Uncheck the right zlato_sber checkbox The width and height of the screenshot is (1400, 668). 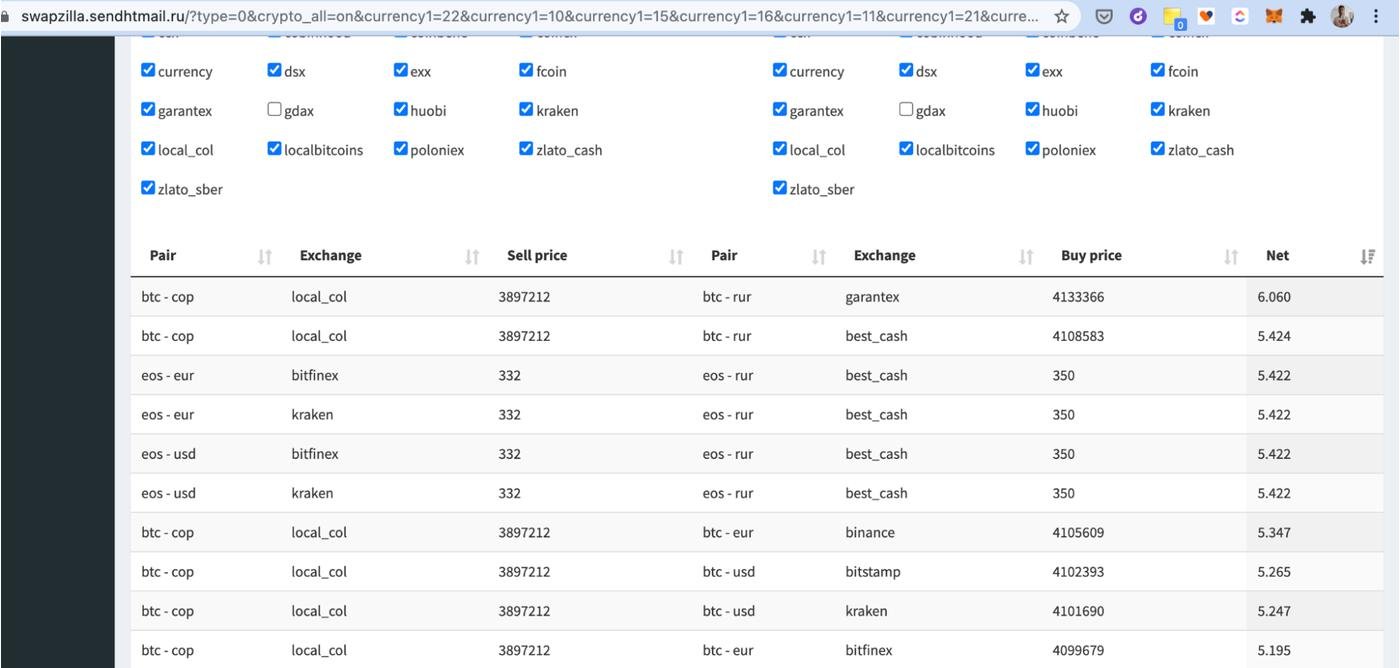coord(780,188)
